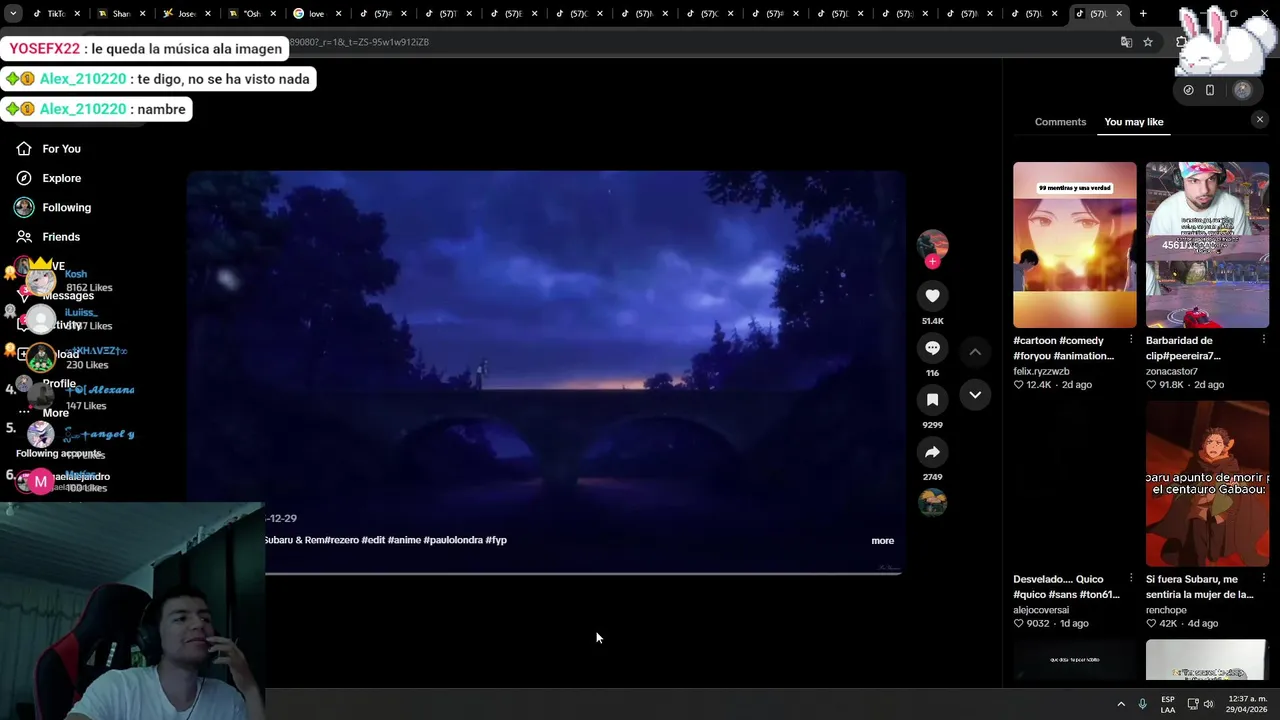Open the Si fuera Subaru video title

point(1199,587)
